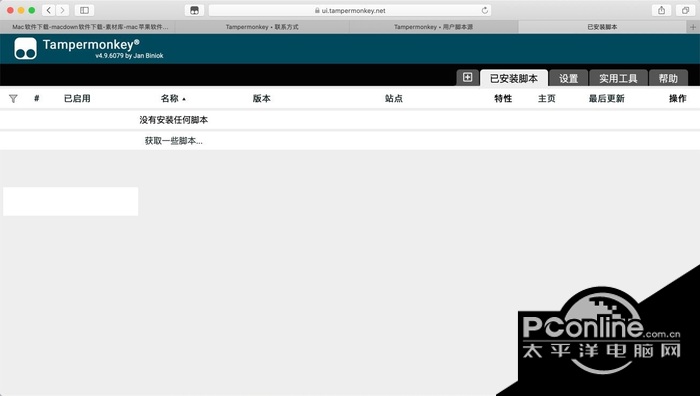Click the ui.tampermonkey.net address bar
Image resolution: width=700 pixels, height=396 pixels.
click(x=350, y=10)
